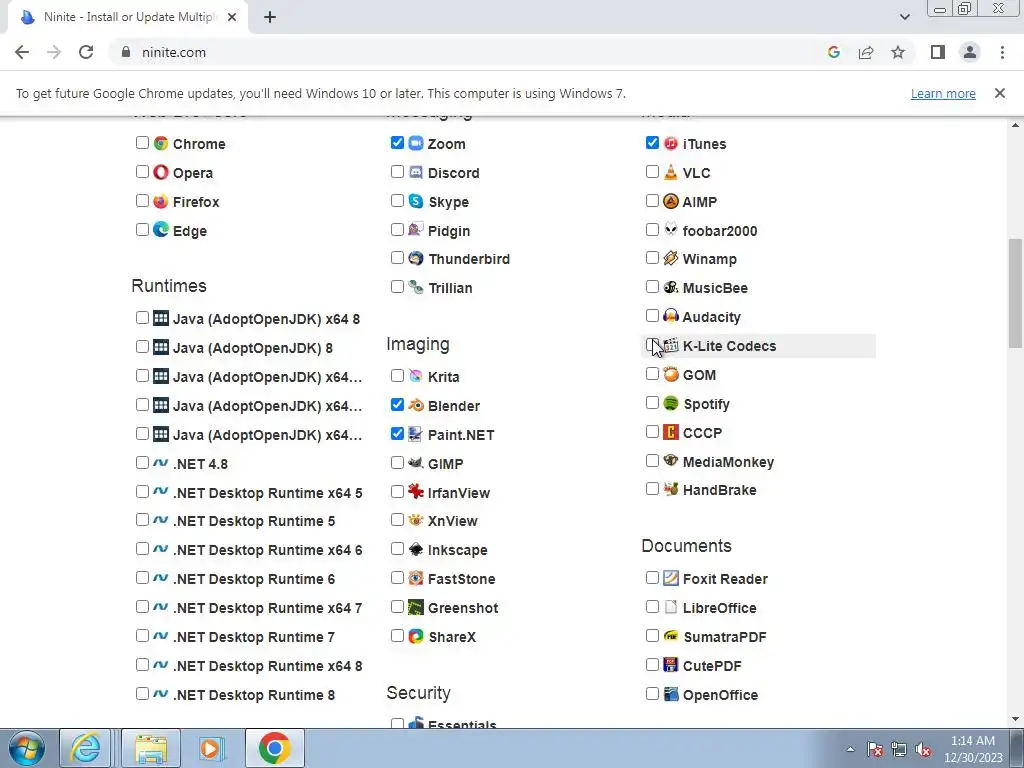The image size is (1024, 768).
Task: Click the taskbar clock showing 1:14 AM
Action: pos(973,749)
